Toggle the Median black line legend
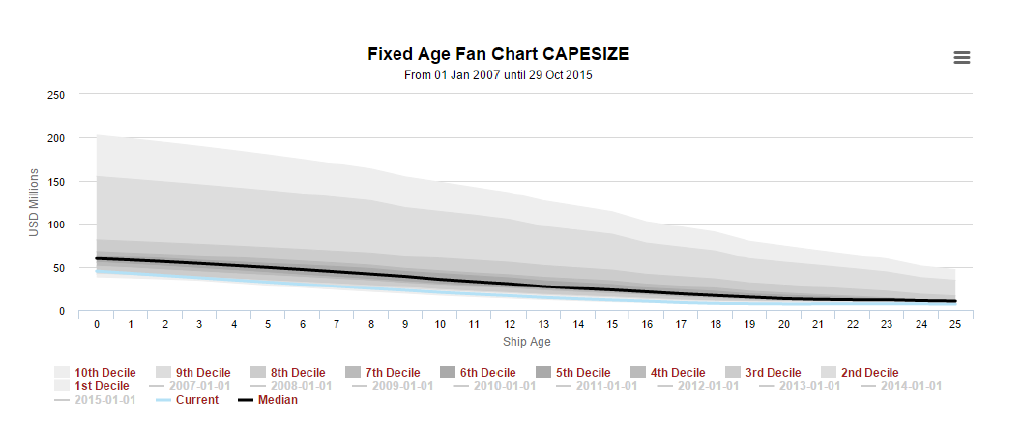The height and width of the screenshot is (426, 1011). click(276, 400)
